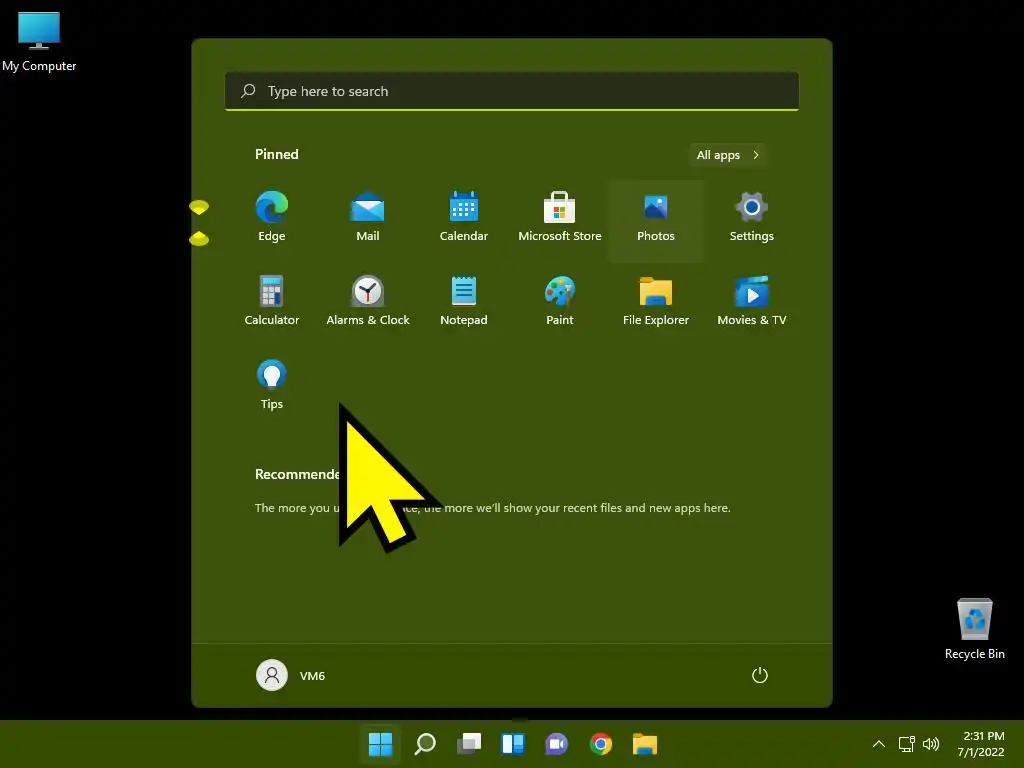Expand the hidden system tray icons

[879, 744]
